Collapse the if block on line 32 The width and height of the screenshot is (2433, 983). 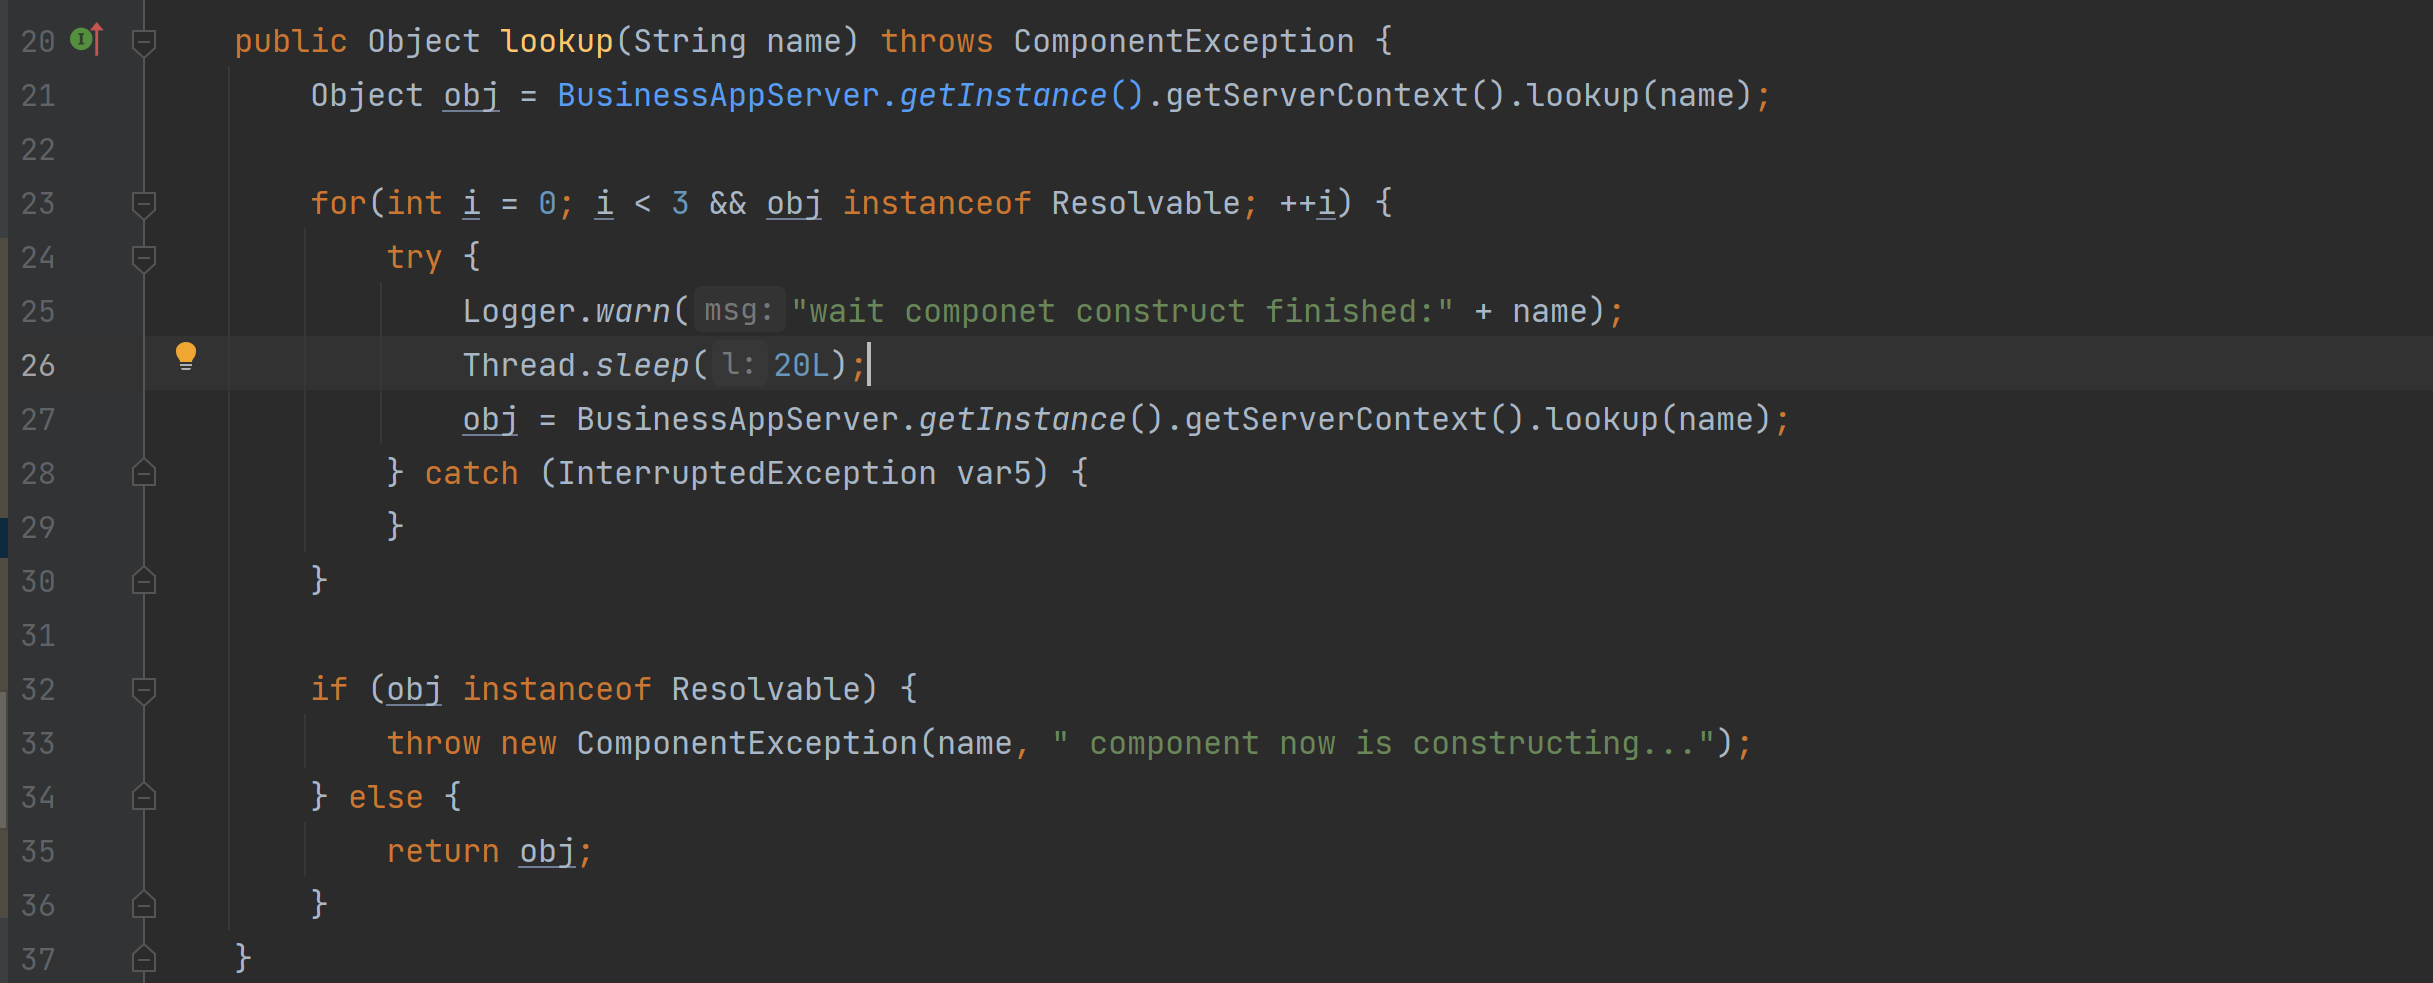pos(144,690)
